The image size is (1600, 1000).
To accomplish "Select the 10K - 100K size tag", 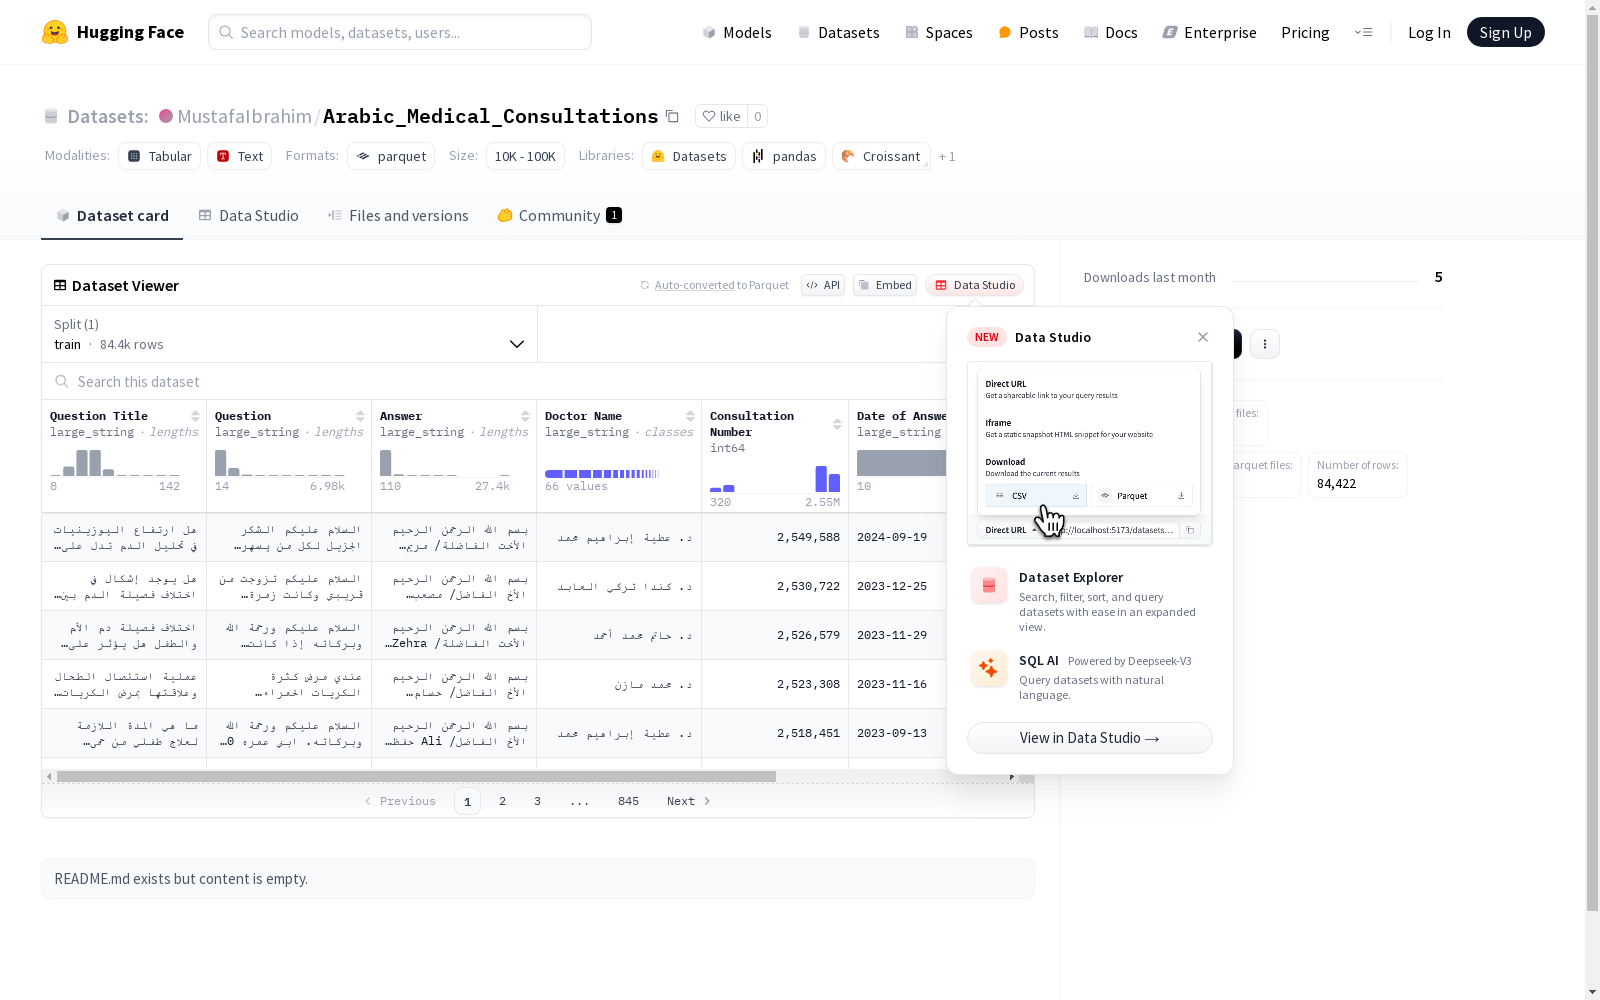I will click(x=525, y=156).
